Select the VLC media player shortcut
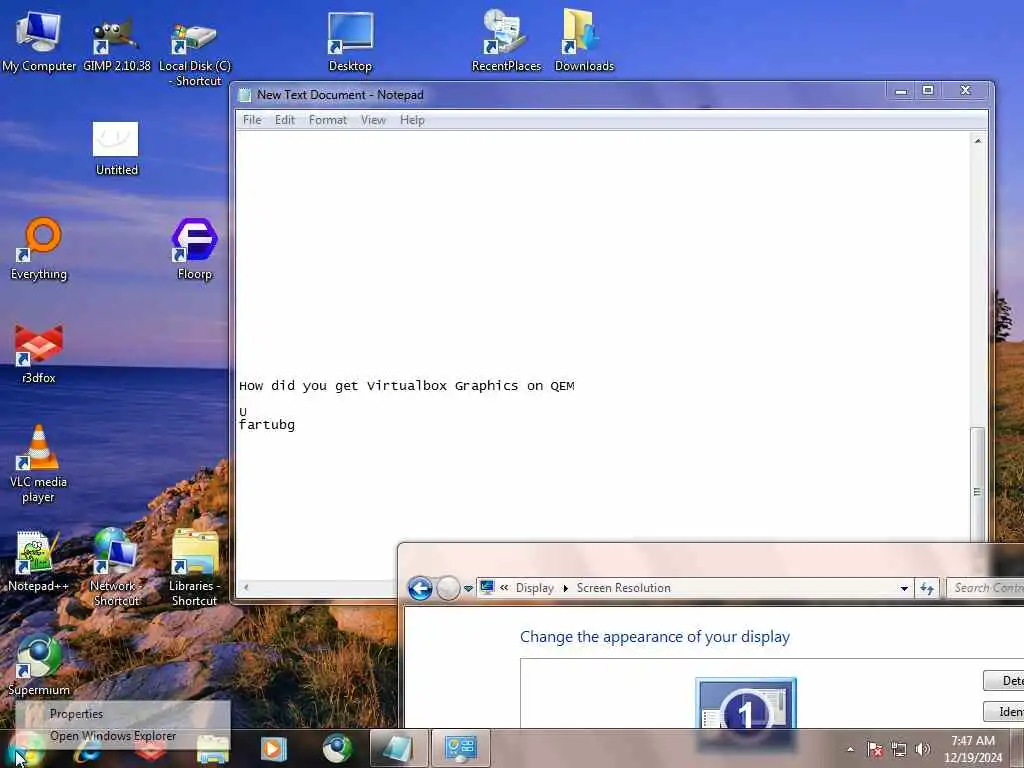The width and height of the screenshot is (1024, 768). (39, 464)
